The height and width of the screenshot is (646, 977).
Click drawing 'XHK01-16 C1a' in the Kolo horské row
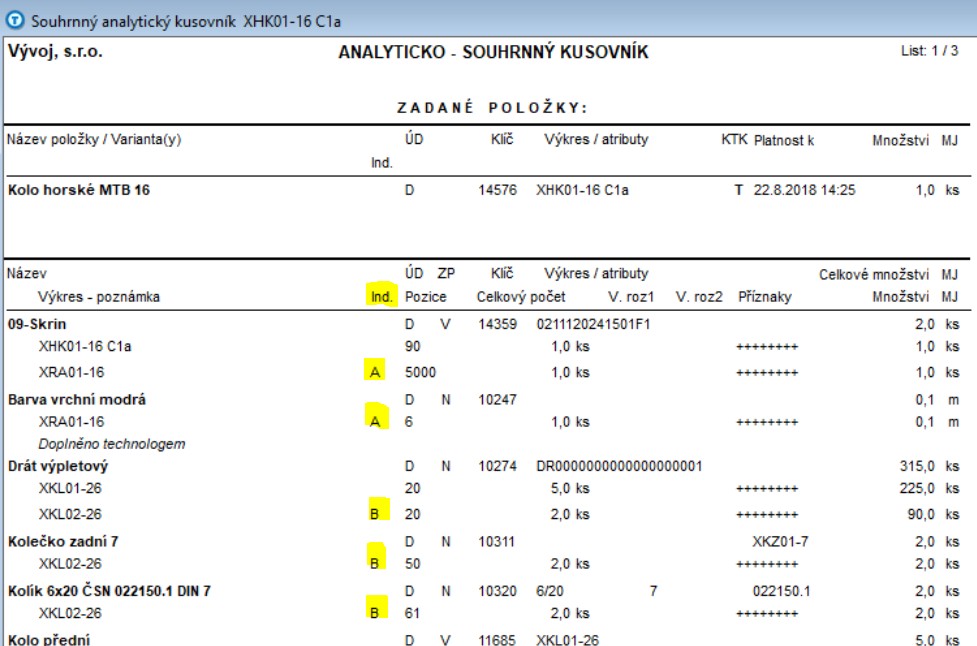[x=582, y=190]
